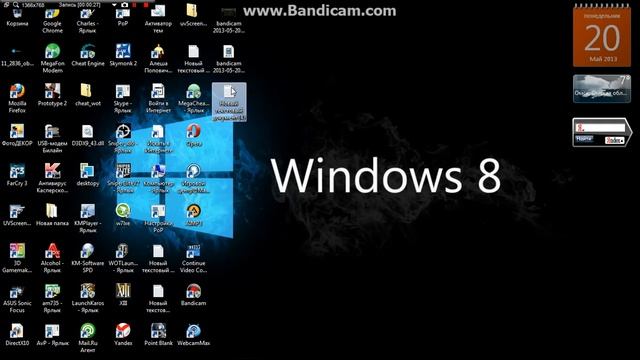Viewport: 640px width, 360px height.
Task: Select the KM-Software SPD icon
Action: (x=87, y=258)
